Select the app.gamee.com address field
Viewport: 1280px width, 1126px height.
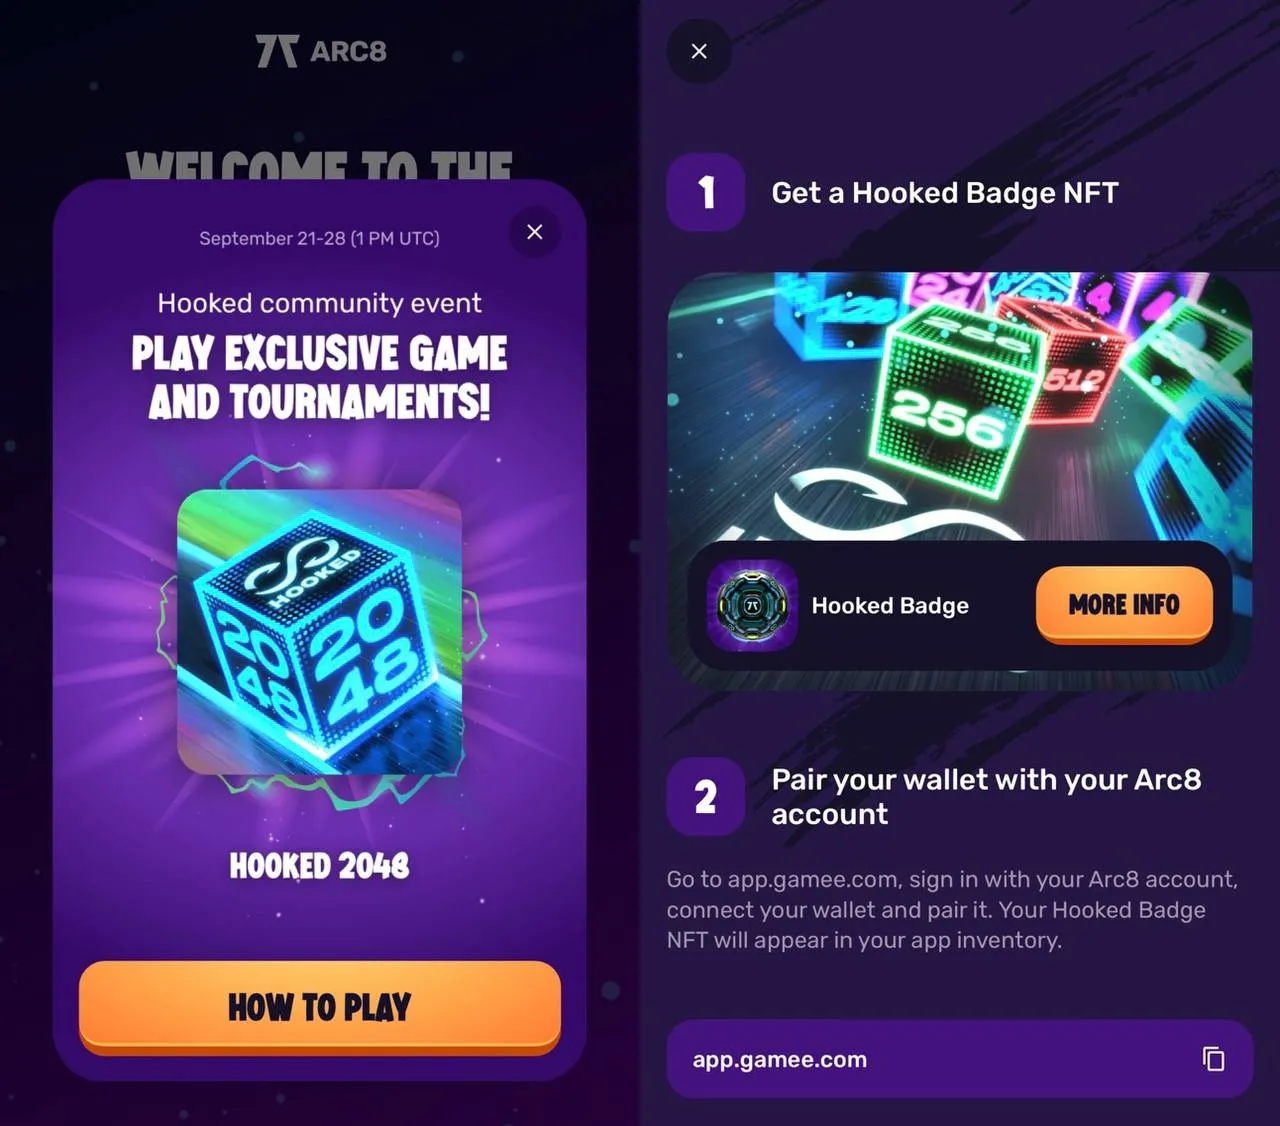(959, 1059)
